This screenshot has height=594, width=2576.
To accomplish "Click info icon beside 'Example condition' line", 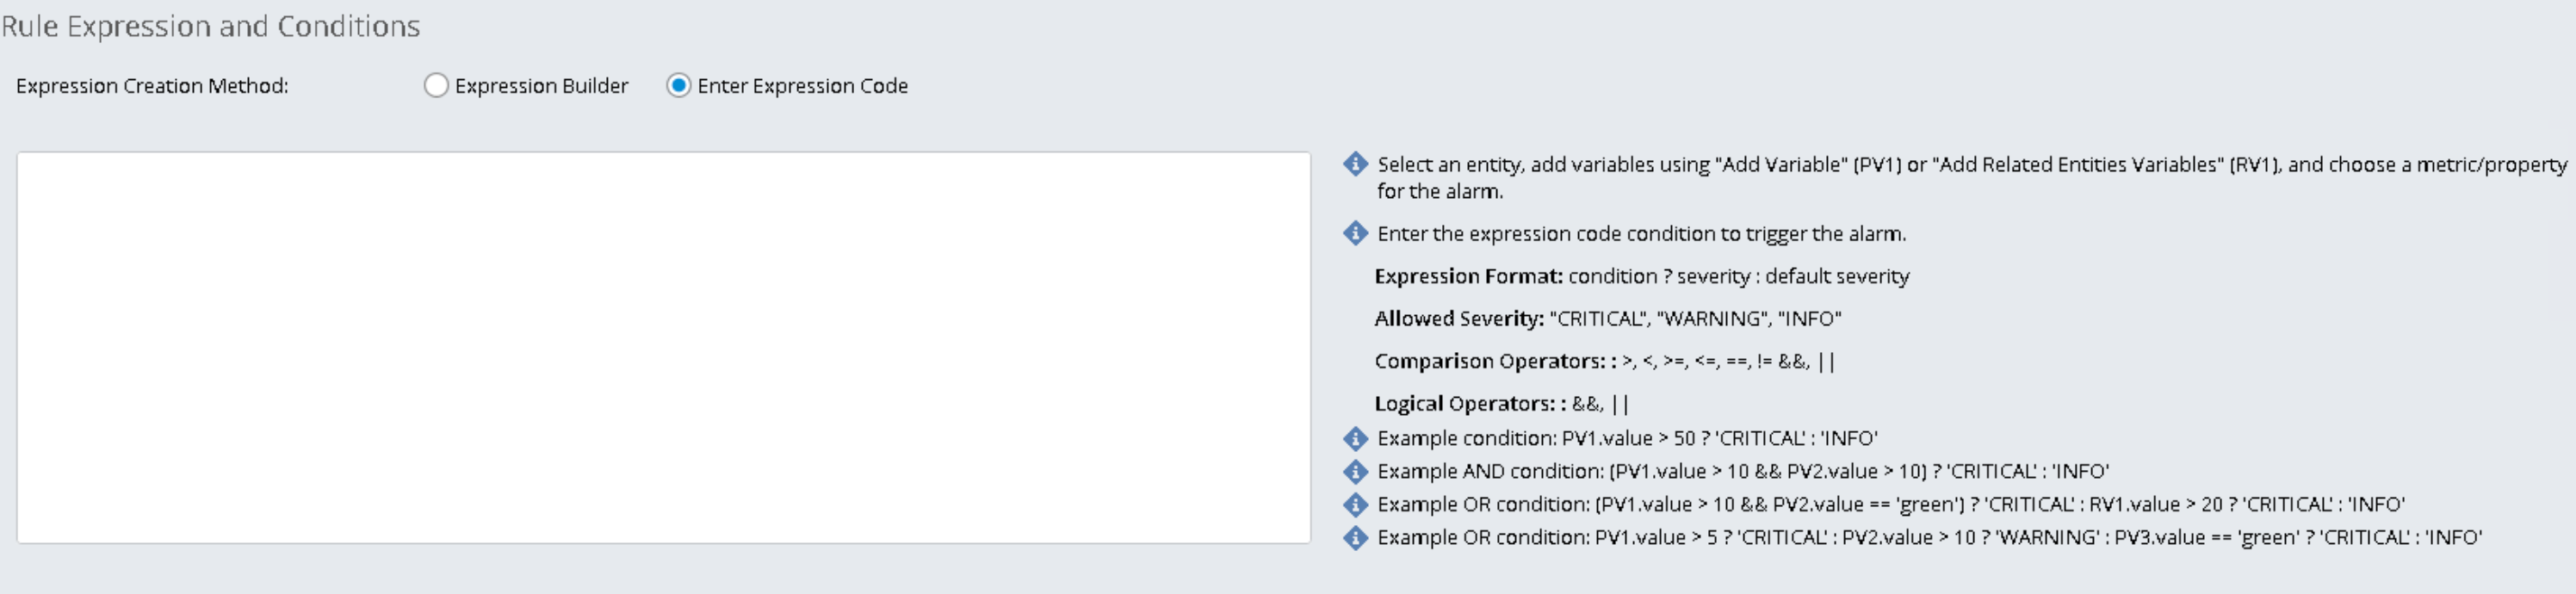I will [1355, 438].
